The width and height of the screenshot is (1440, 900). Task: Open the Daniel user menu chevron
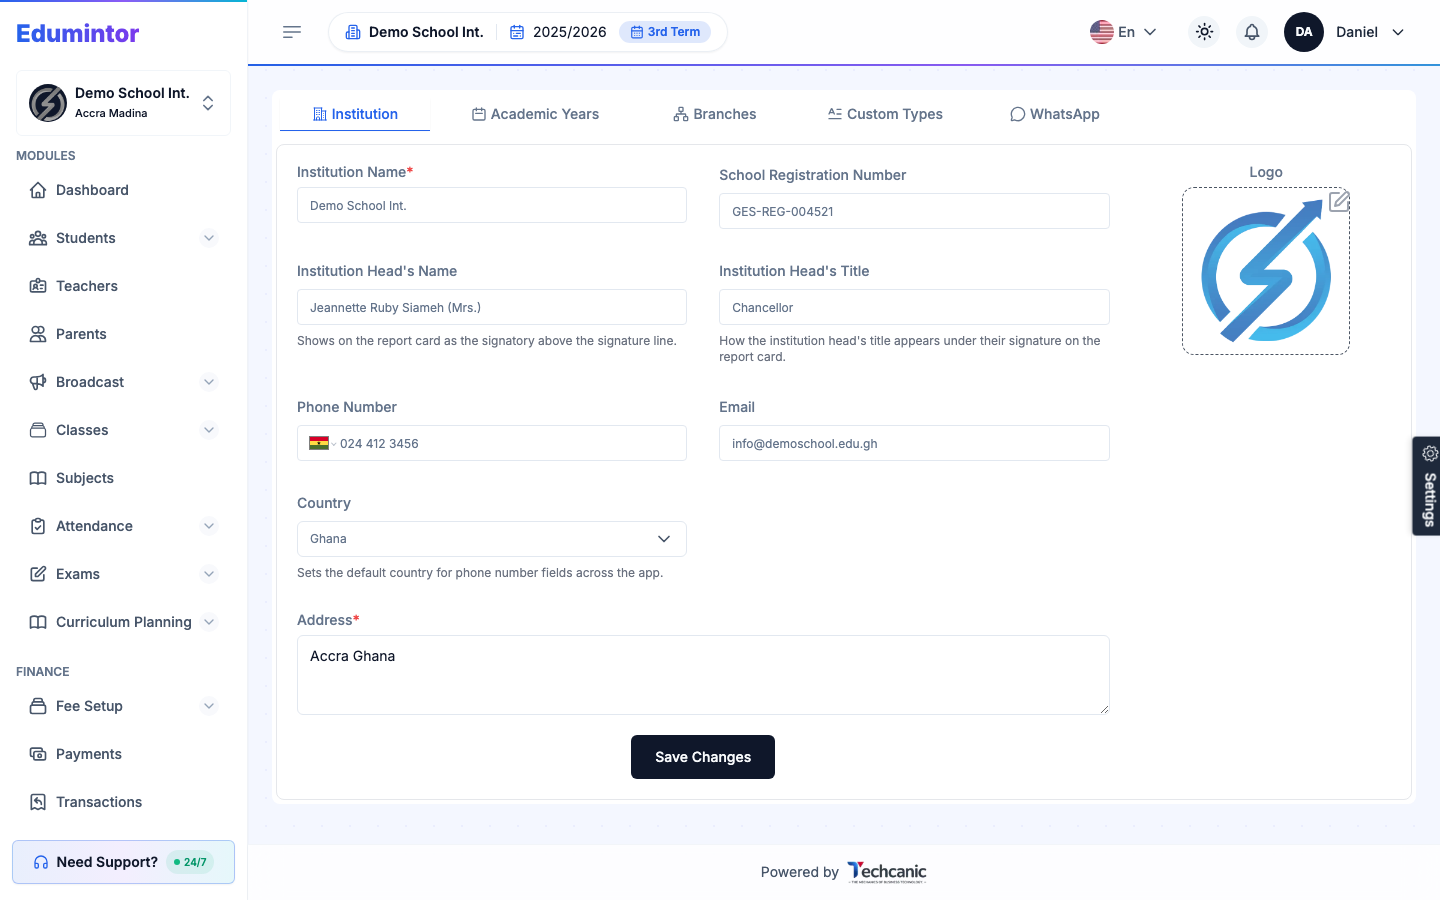click(x=1398, y=32)
